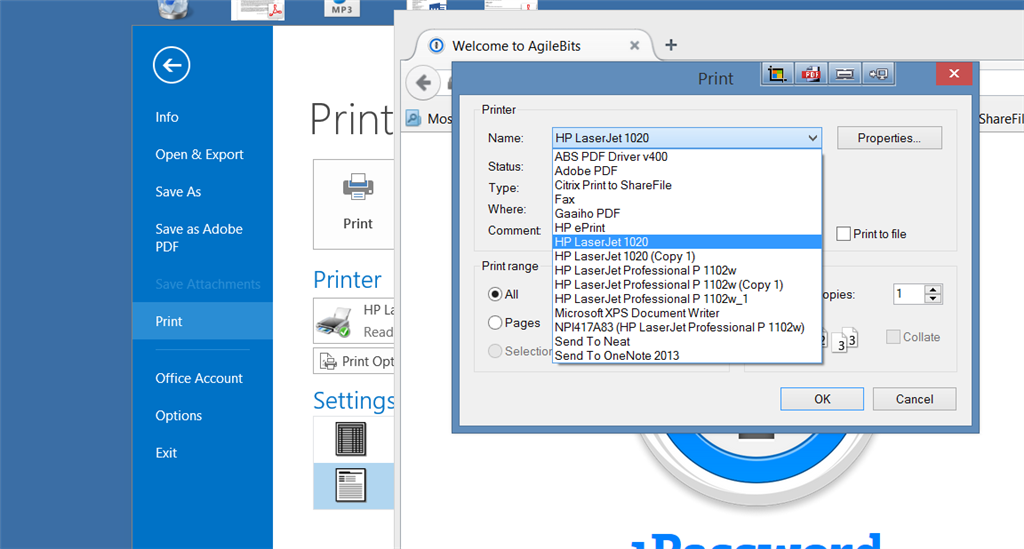The image size is (1024, 549).
Task: Choose HP LaserJet 1020 (Copy 1) printer
Action: click(686, 257)
